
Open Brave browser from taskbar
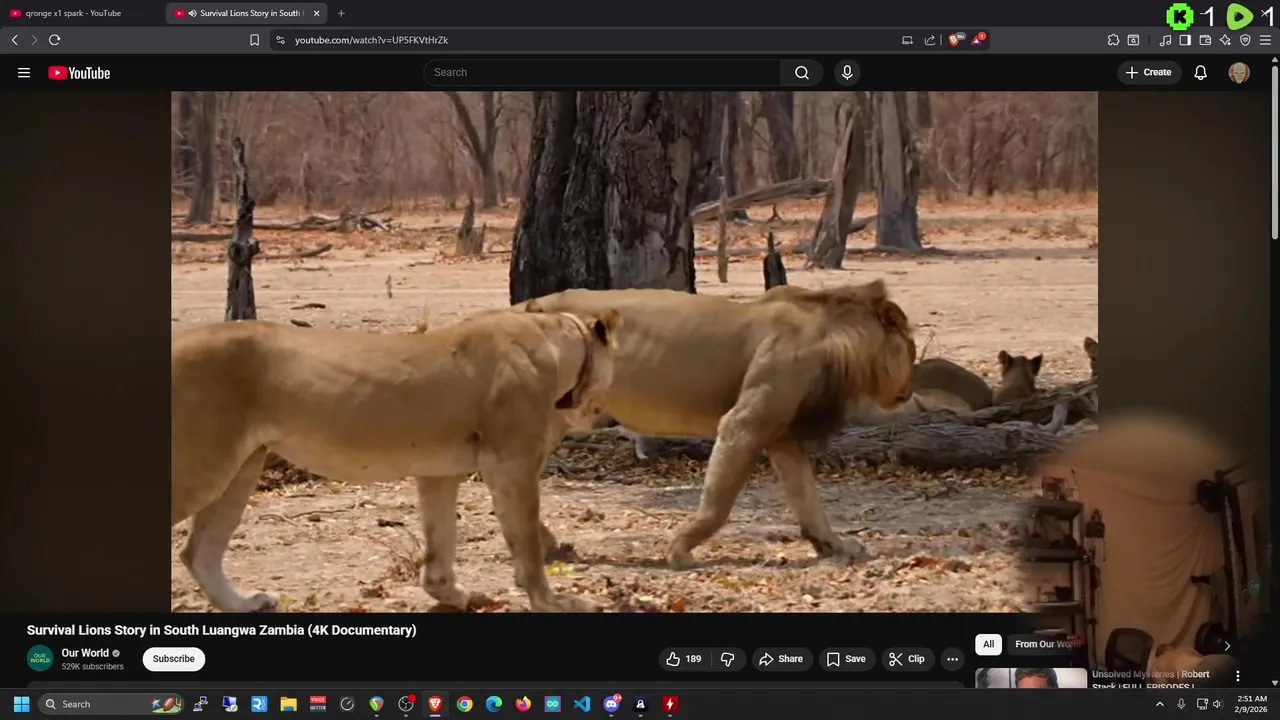coord(435,704)
